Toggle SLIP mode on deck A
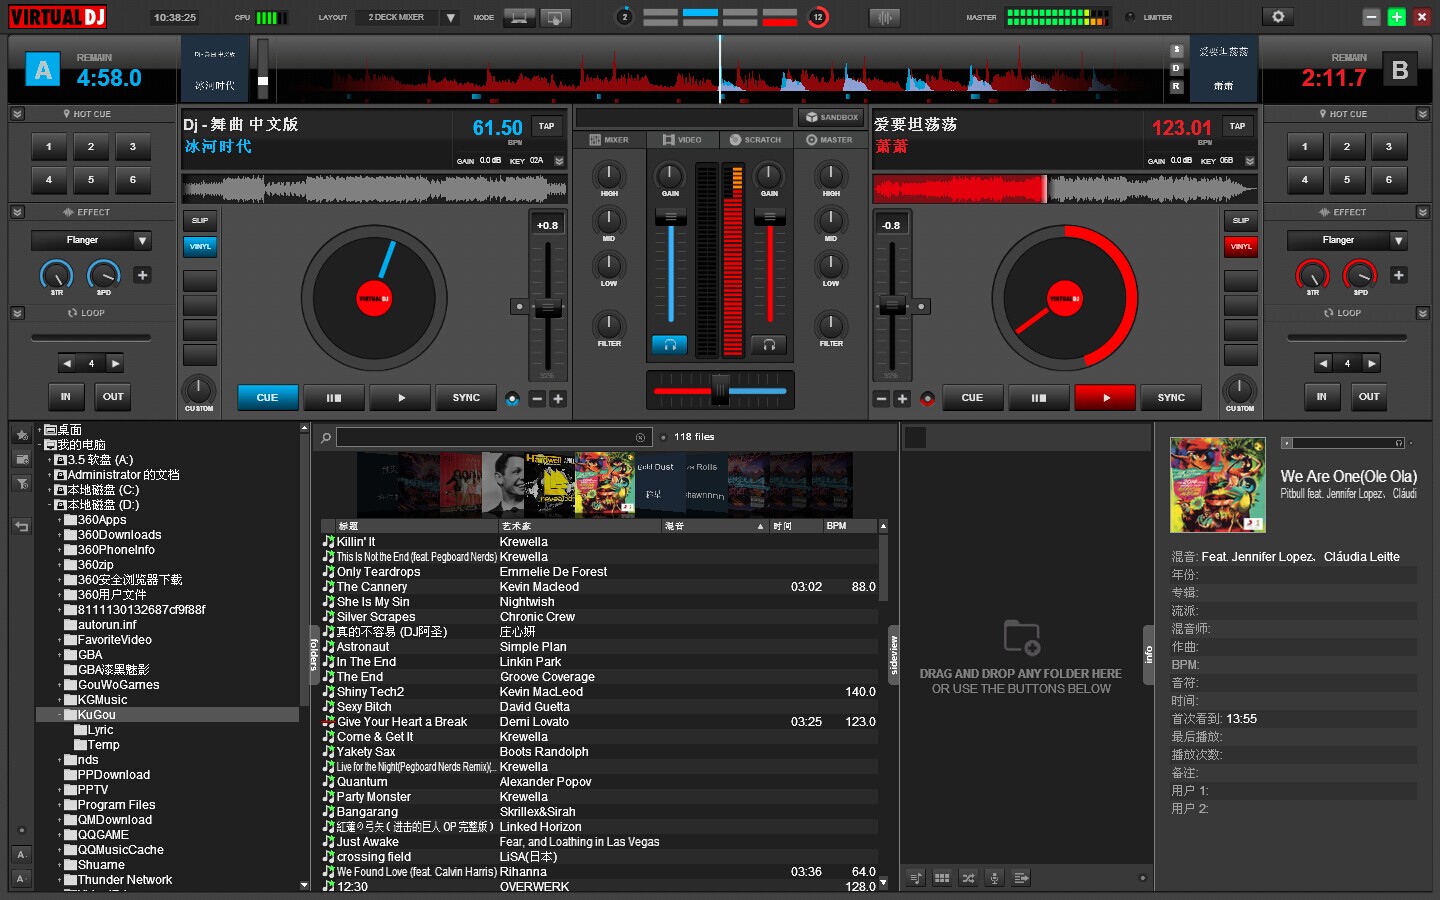Image resolution: width=1440 pixels, height=900 pixels. [200, 220]
